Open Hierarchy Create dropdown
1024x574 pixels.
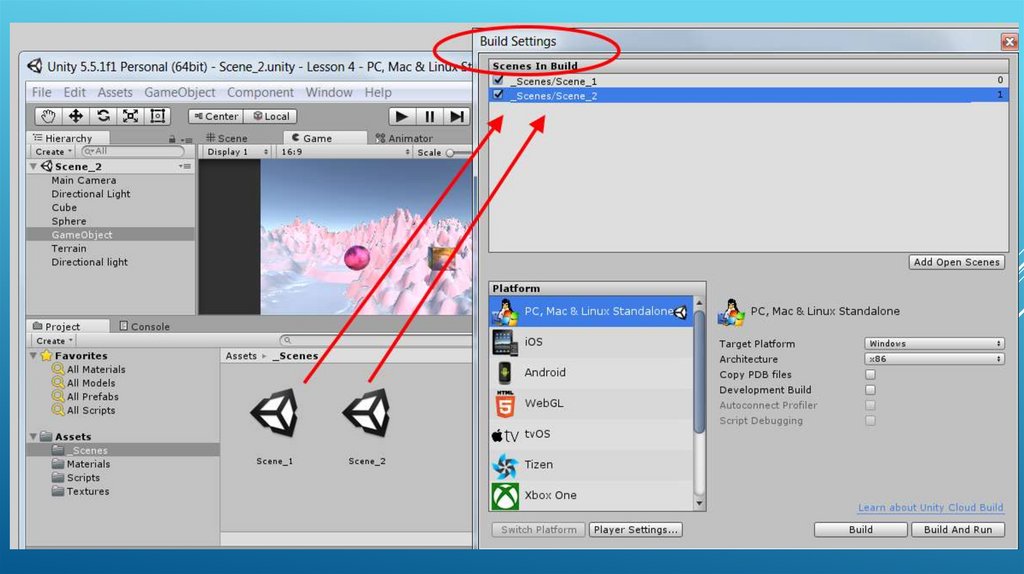point(53,151)
